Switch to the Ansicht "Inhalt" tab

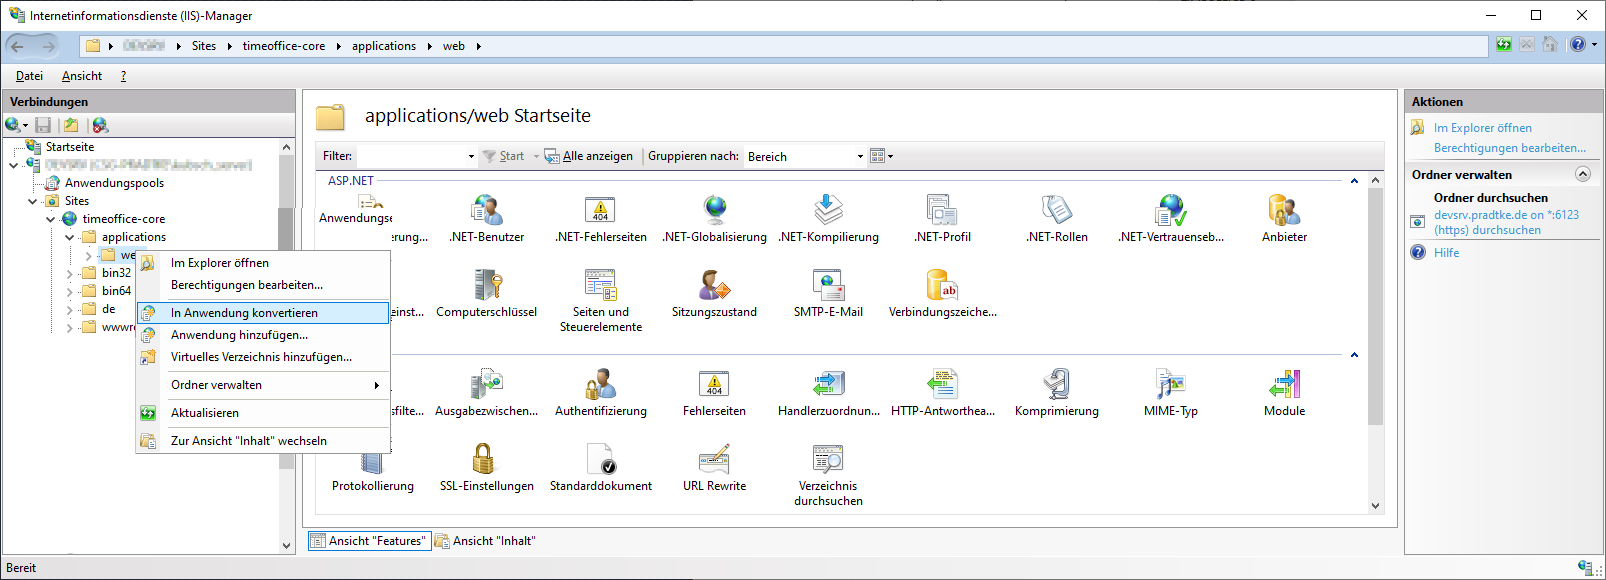(486, 541)
